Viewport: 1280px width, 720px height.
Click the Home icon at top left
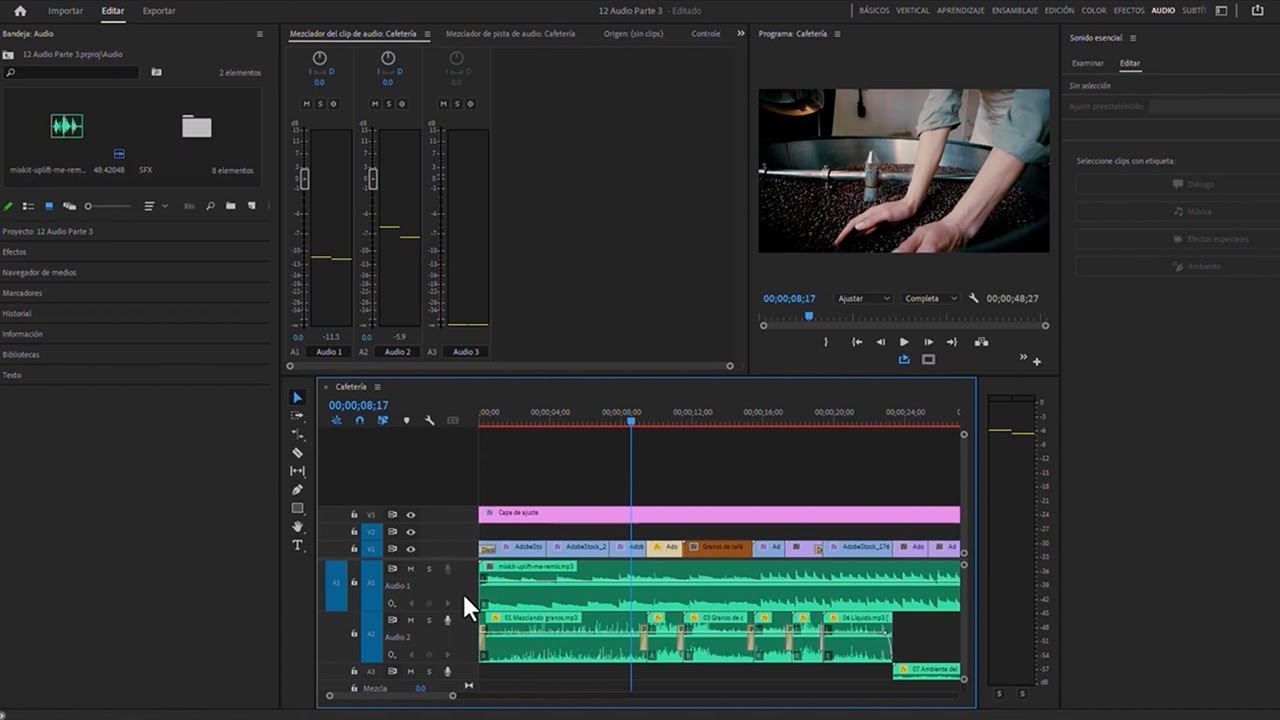[20, 11]
